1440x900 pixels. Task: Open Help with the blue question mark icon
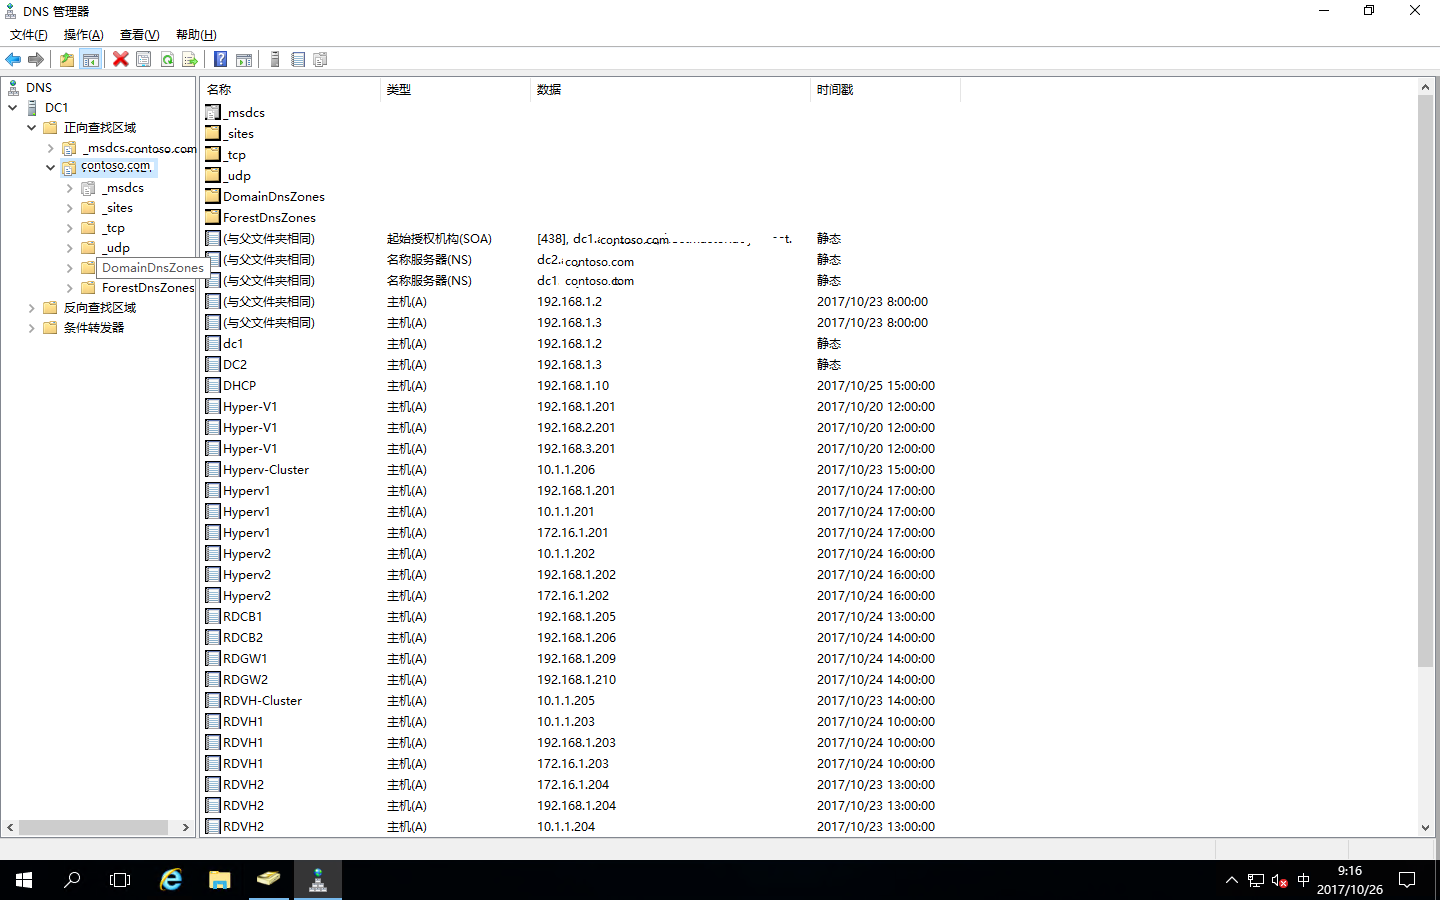[x=220, y=60]
